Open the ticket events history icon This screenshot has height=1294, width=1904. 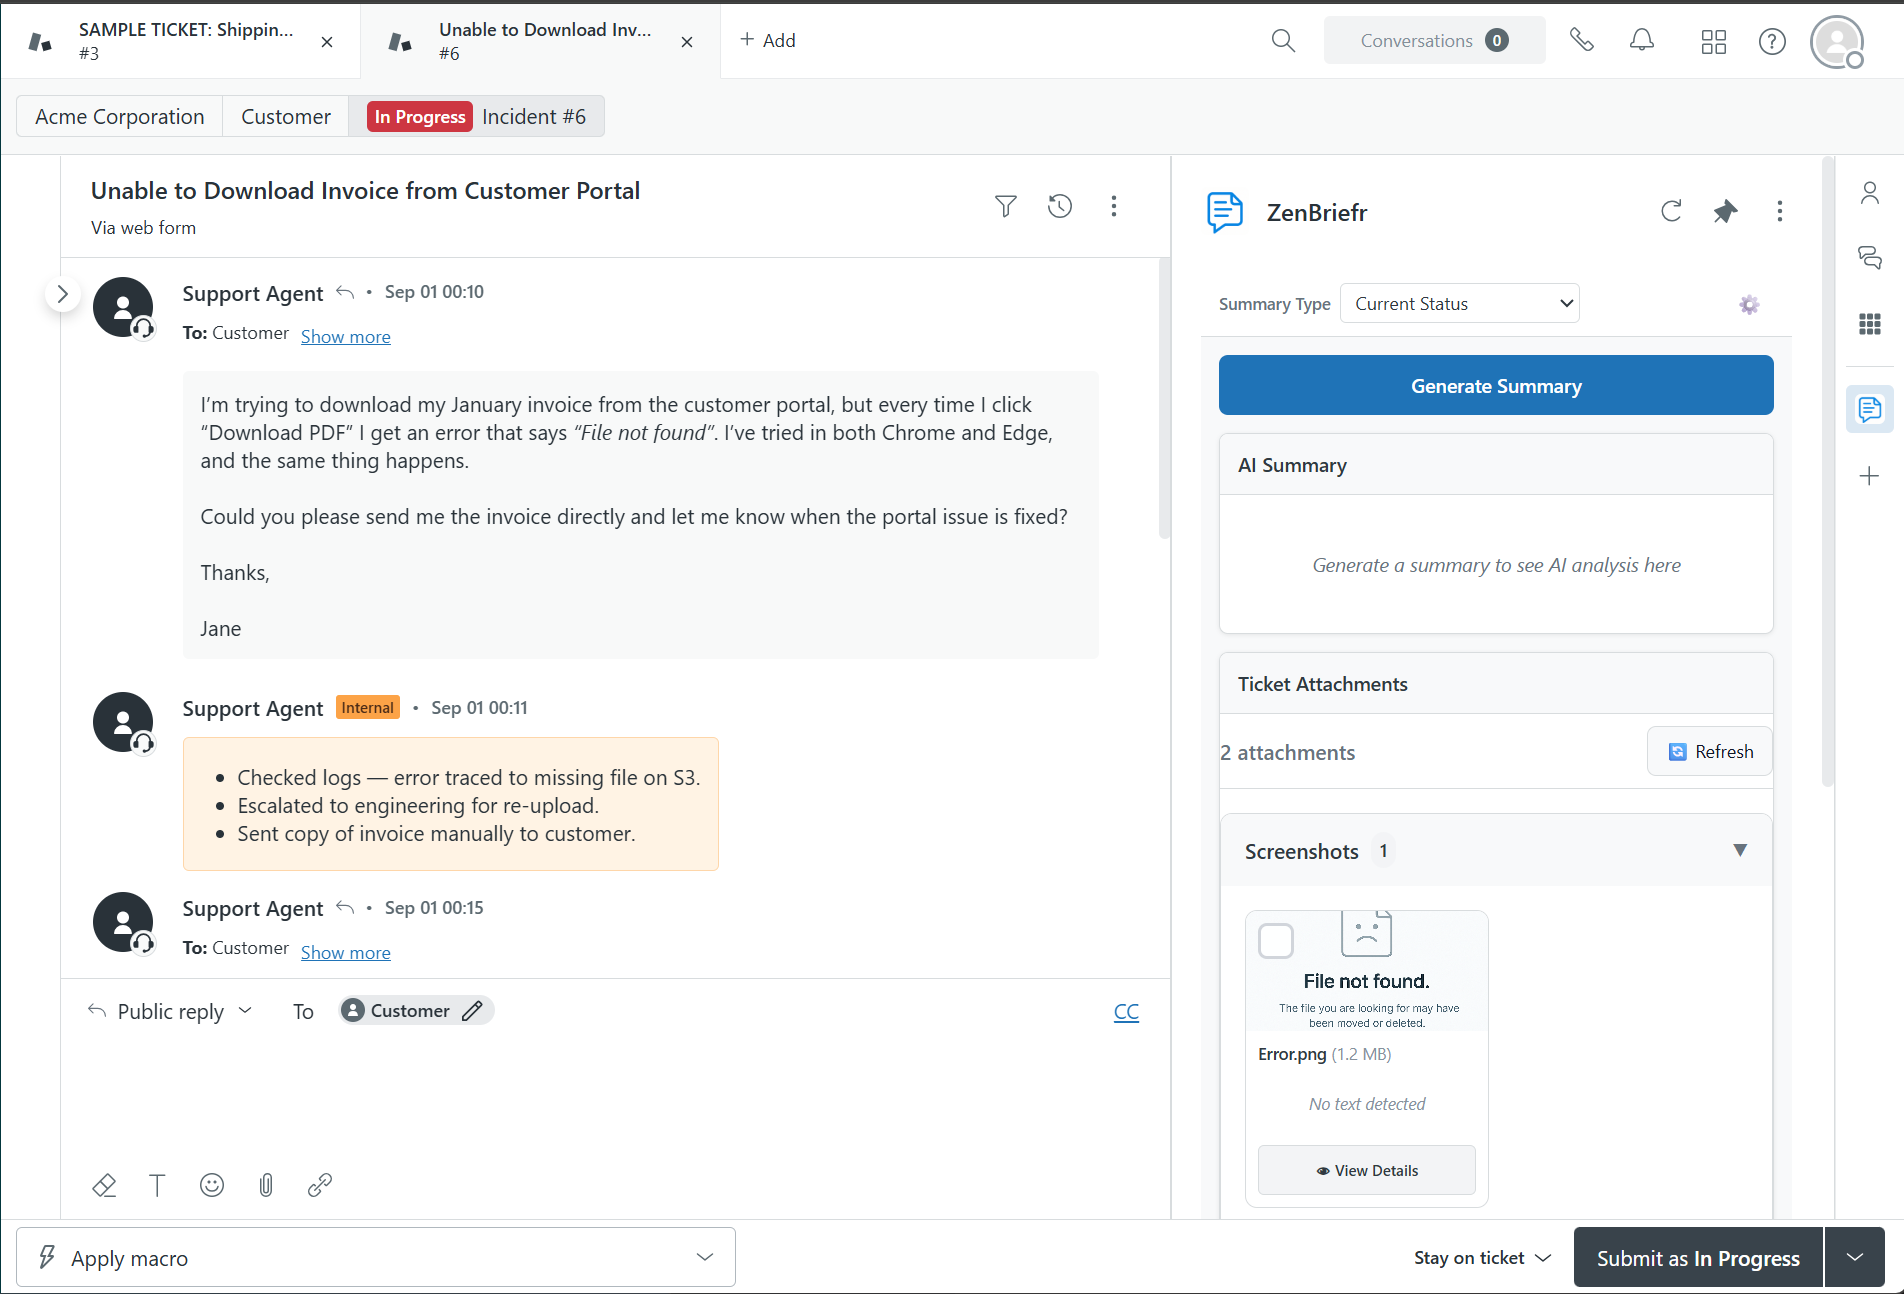click(x=1060, y=206)
